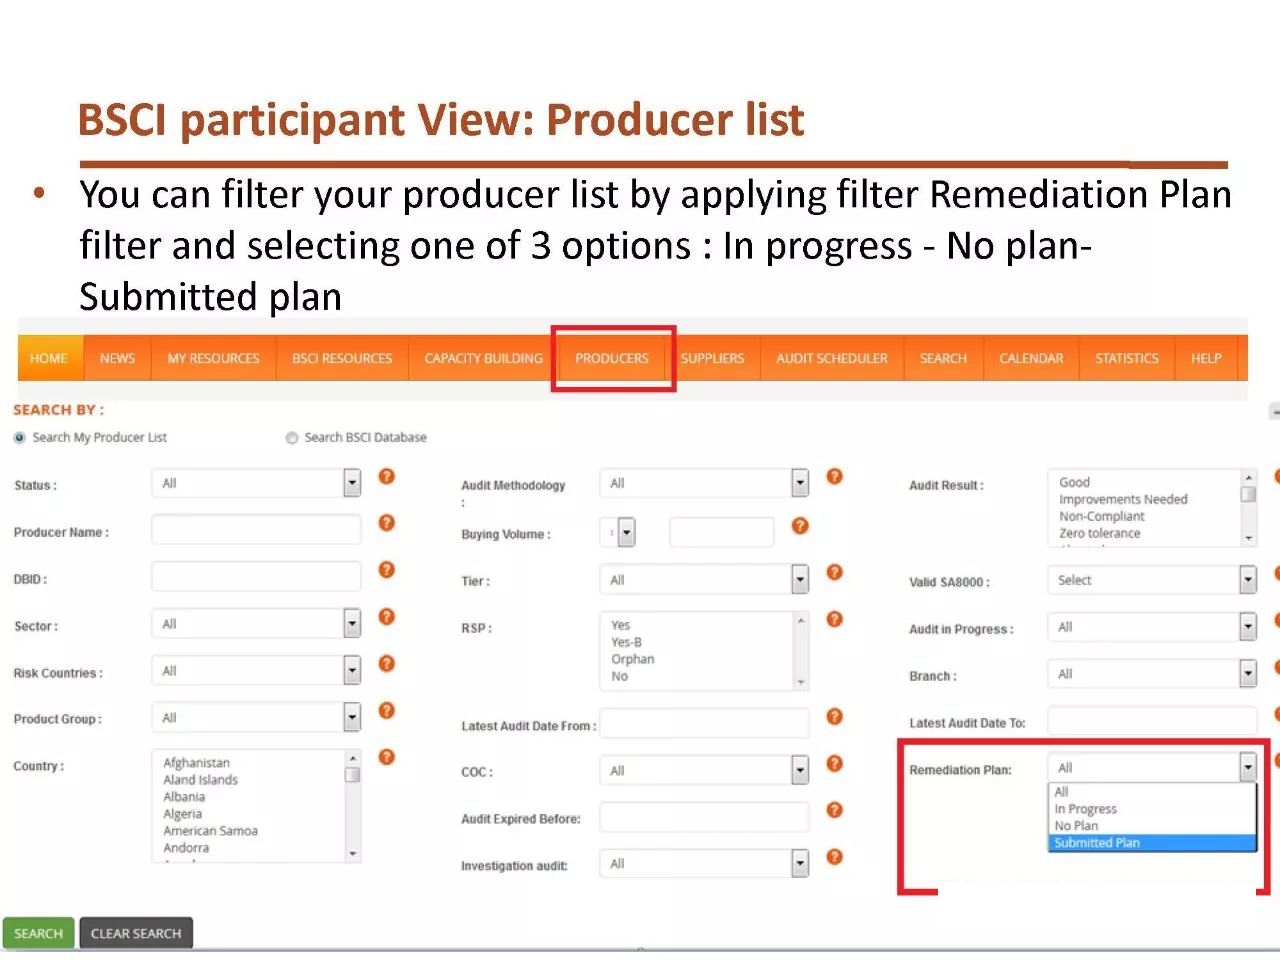
Task: Expand the Tier dropdown
Action: (x=800, y=580)
